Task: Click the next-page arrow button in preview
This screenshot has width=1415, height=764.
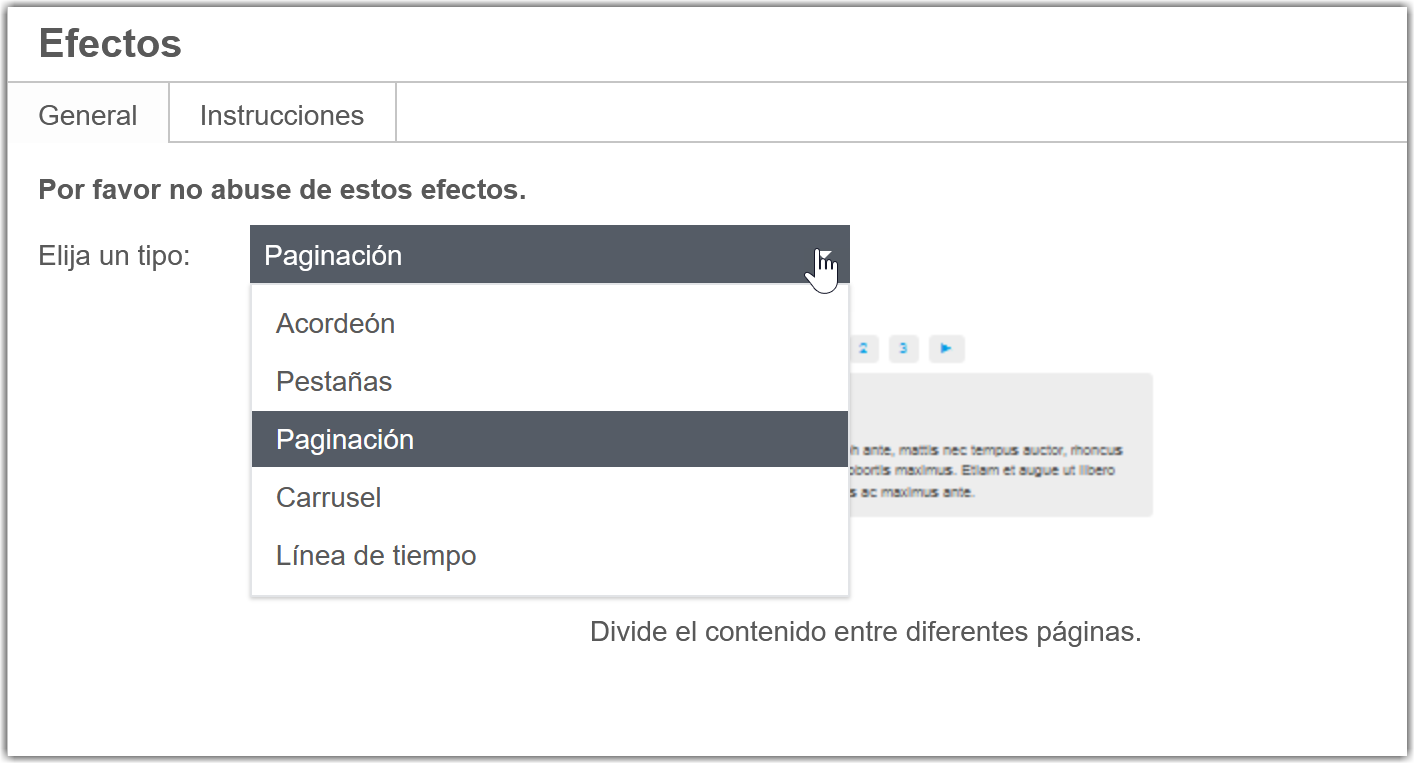Action: pyautogui.click(x=945, y=348)
